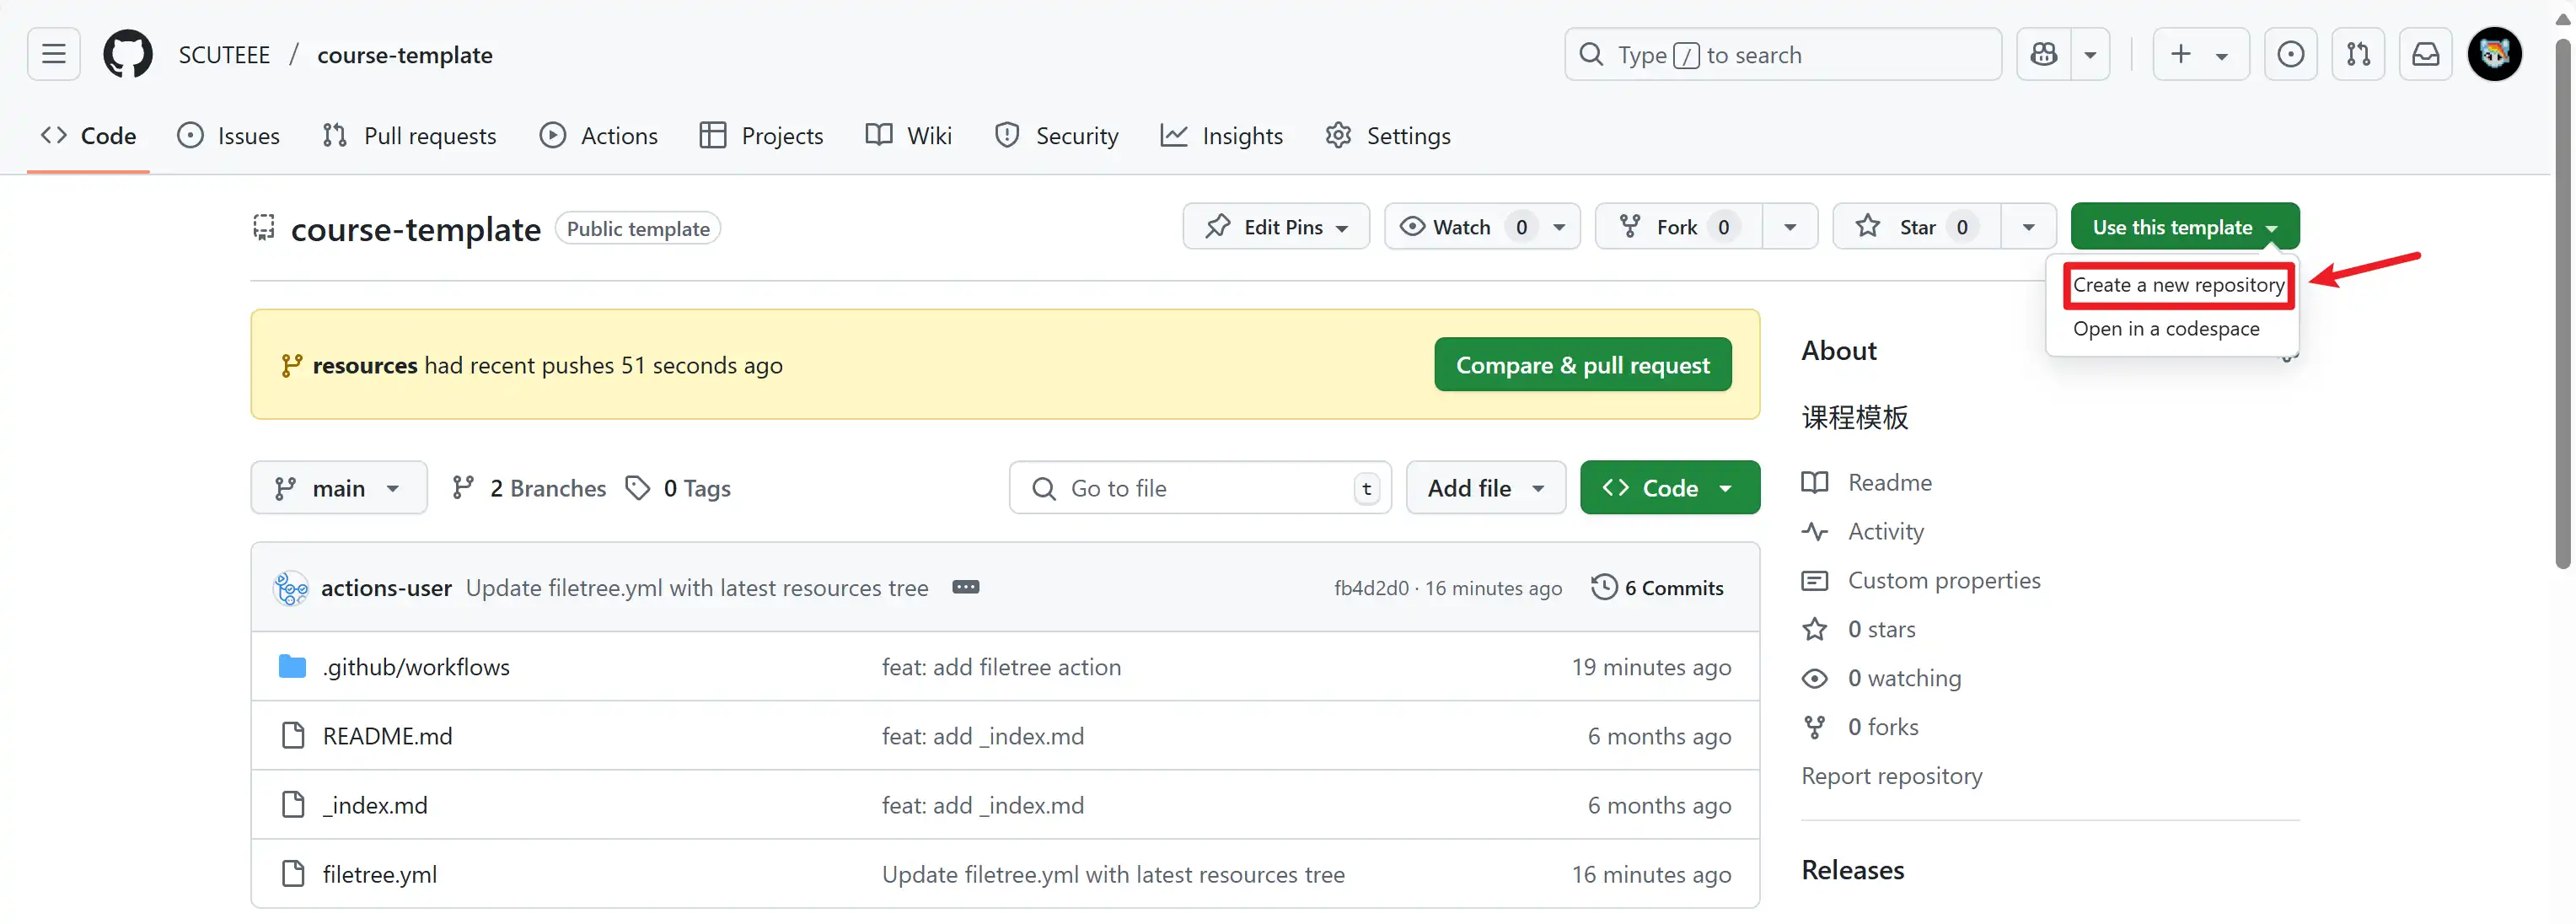Open the star lists dropdown arrow
Viewport: 2576px width, 924px height.
2028,227
